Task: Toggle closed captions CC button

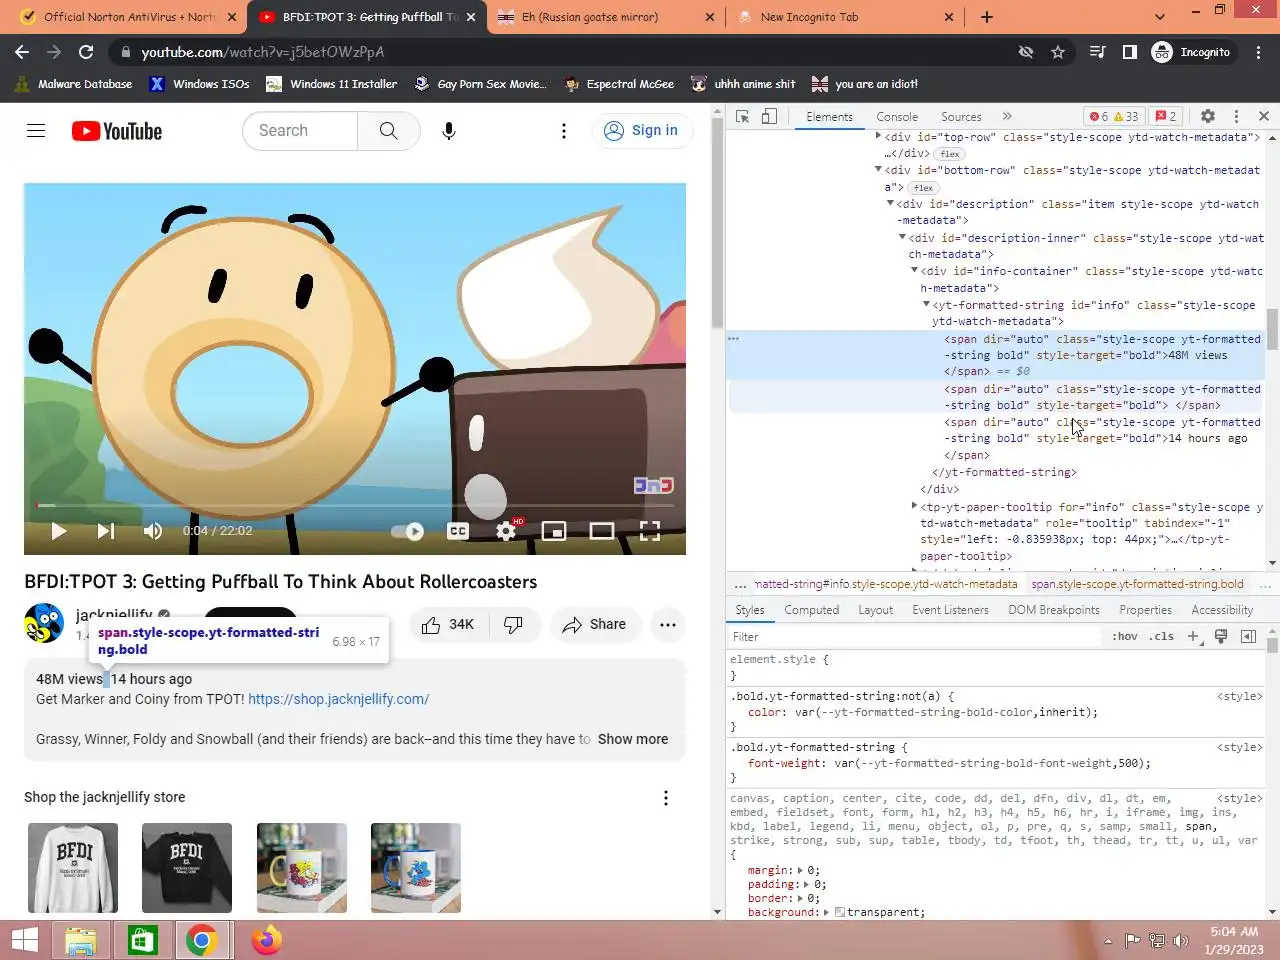Action: pyautogui.click(x=458, y=531)
